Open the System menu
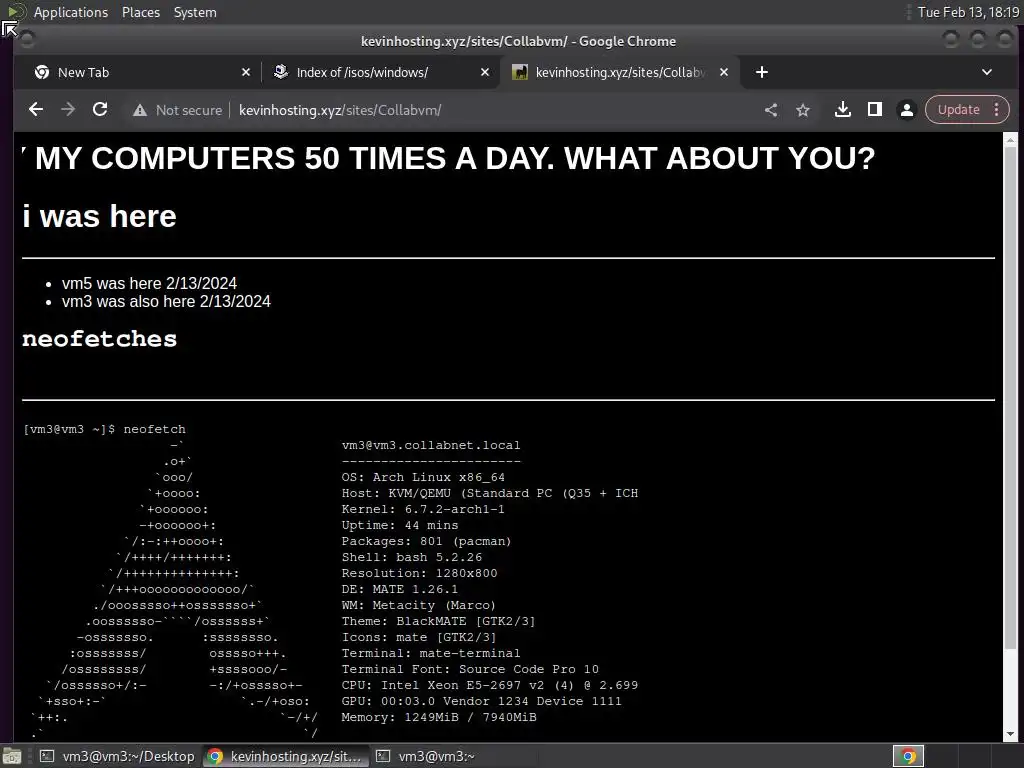This screenshot has width=1024, height=768. pyautogui.click(x=195, y=12)
